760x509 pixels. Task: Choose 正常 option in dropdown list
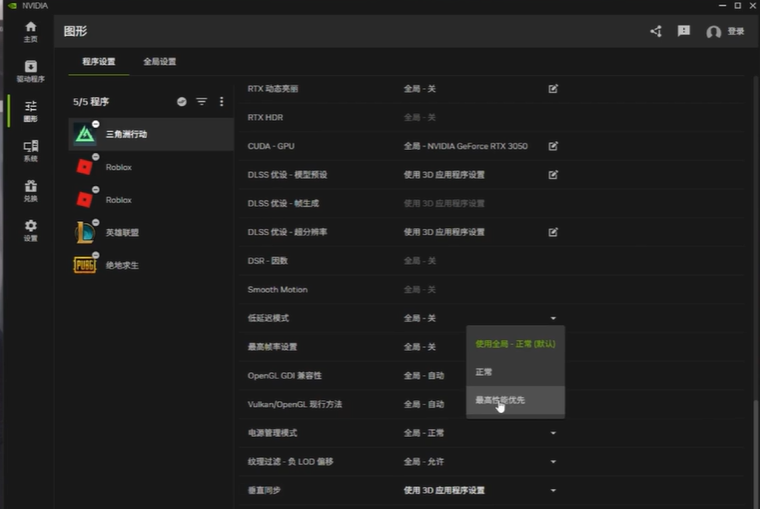pyautogui.click(x=515, y=372)
